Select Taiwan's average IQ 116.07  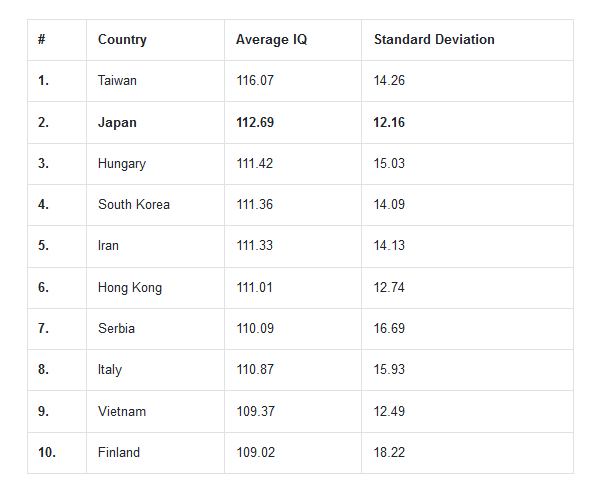pos(255,80)
